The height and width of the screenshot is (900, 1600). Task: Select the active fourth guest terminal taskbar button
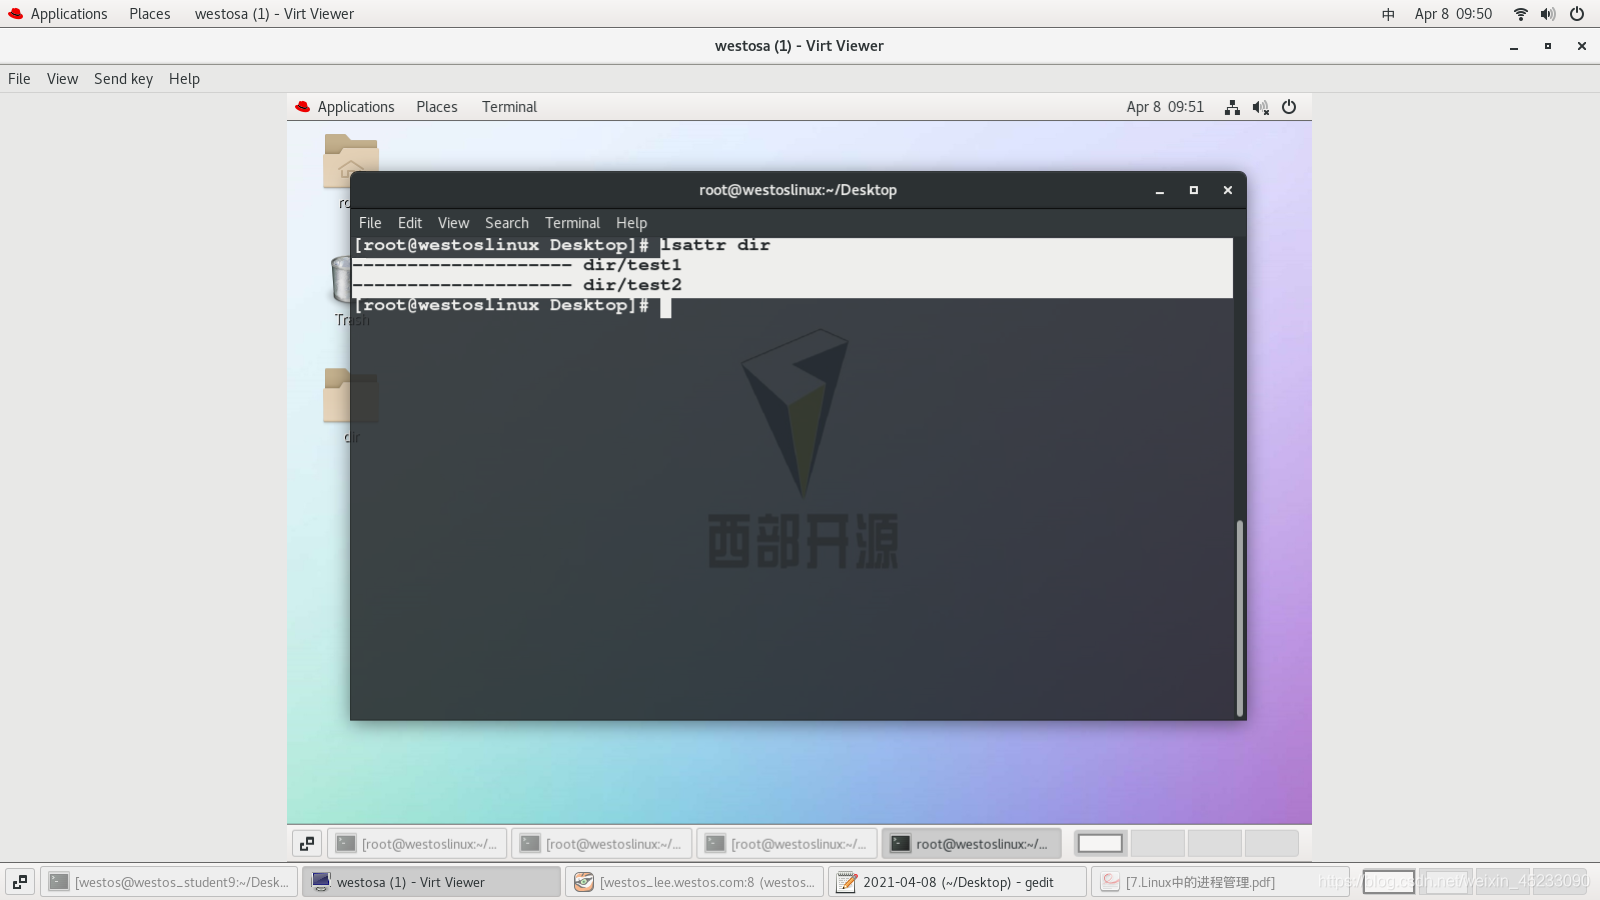point(971,844)
